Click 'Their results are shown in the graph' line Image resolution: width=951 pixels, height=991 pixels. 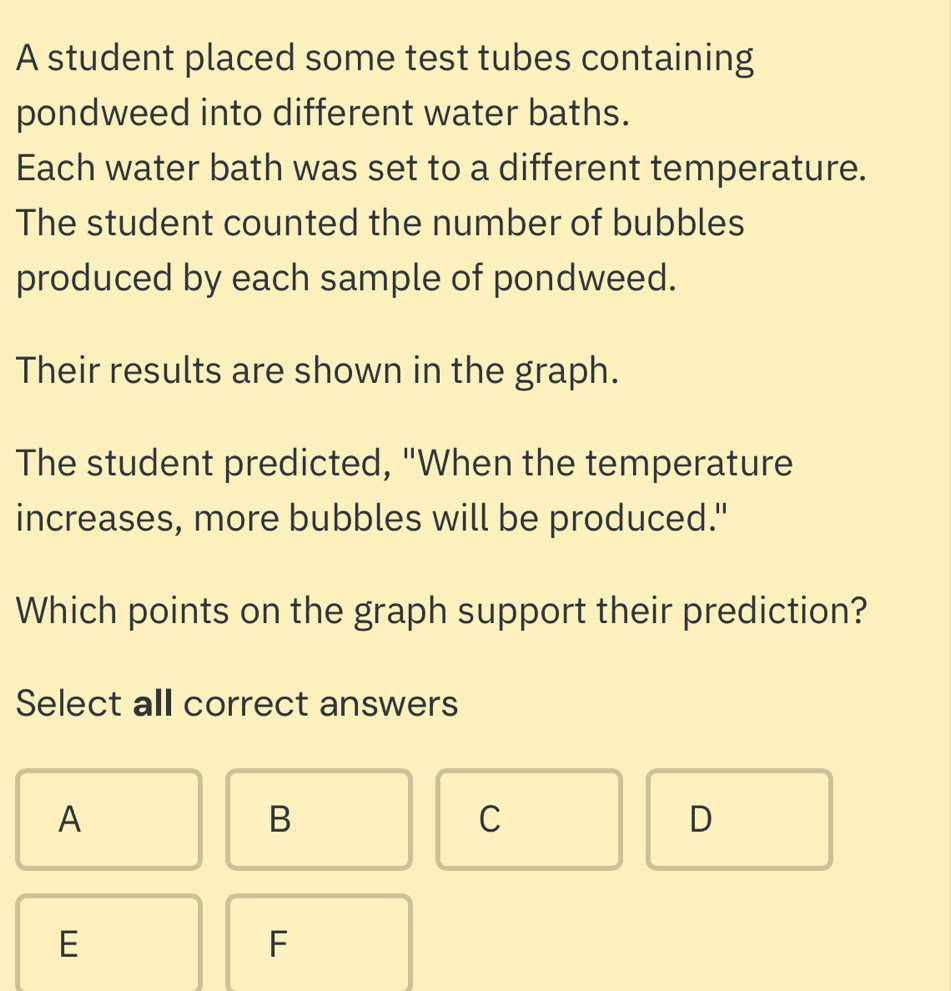(317, 371)
